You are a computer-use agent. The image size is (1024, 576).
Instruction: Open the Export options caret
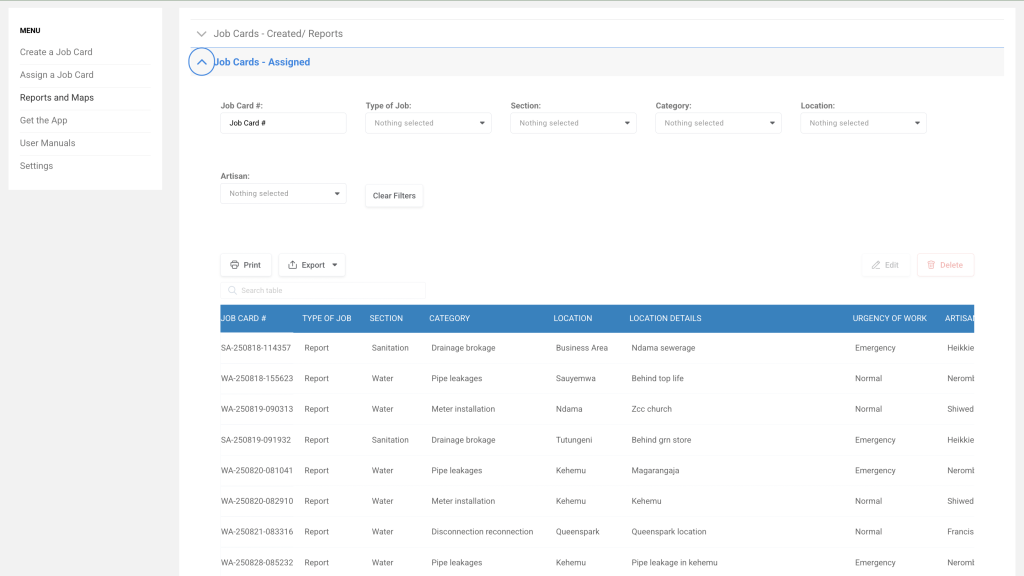click(x=335, y=265)
